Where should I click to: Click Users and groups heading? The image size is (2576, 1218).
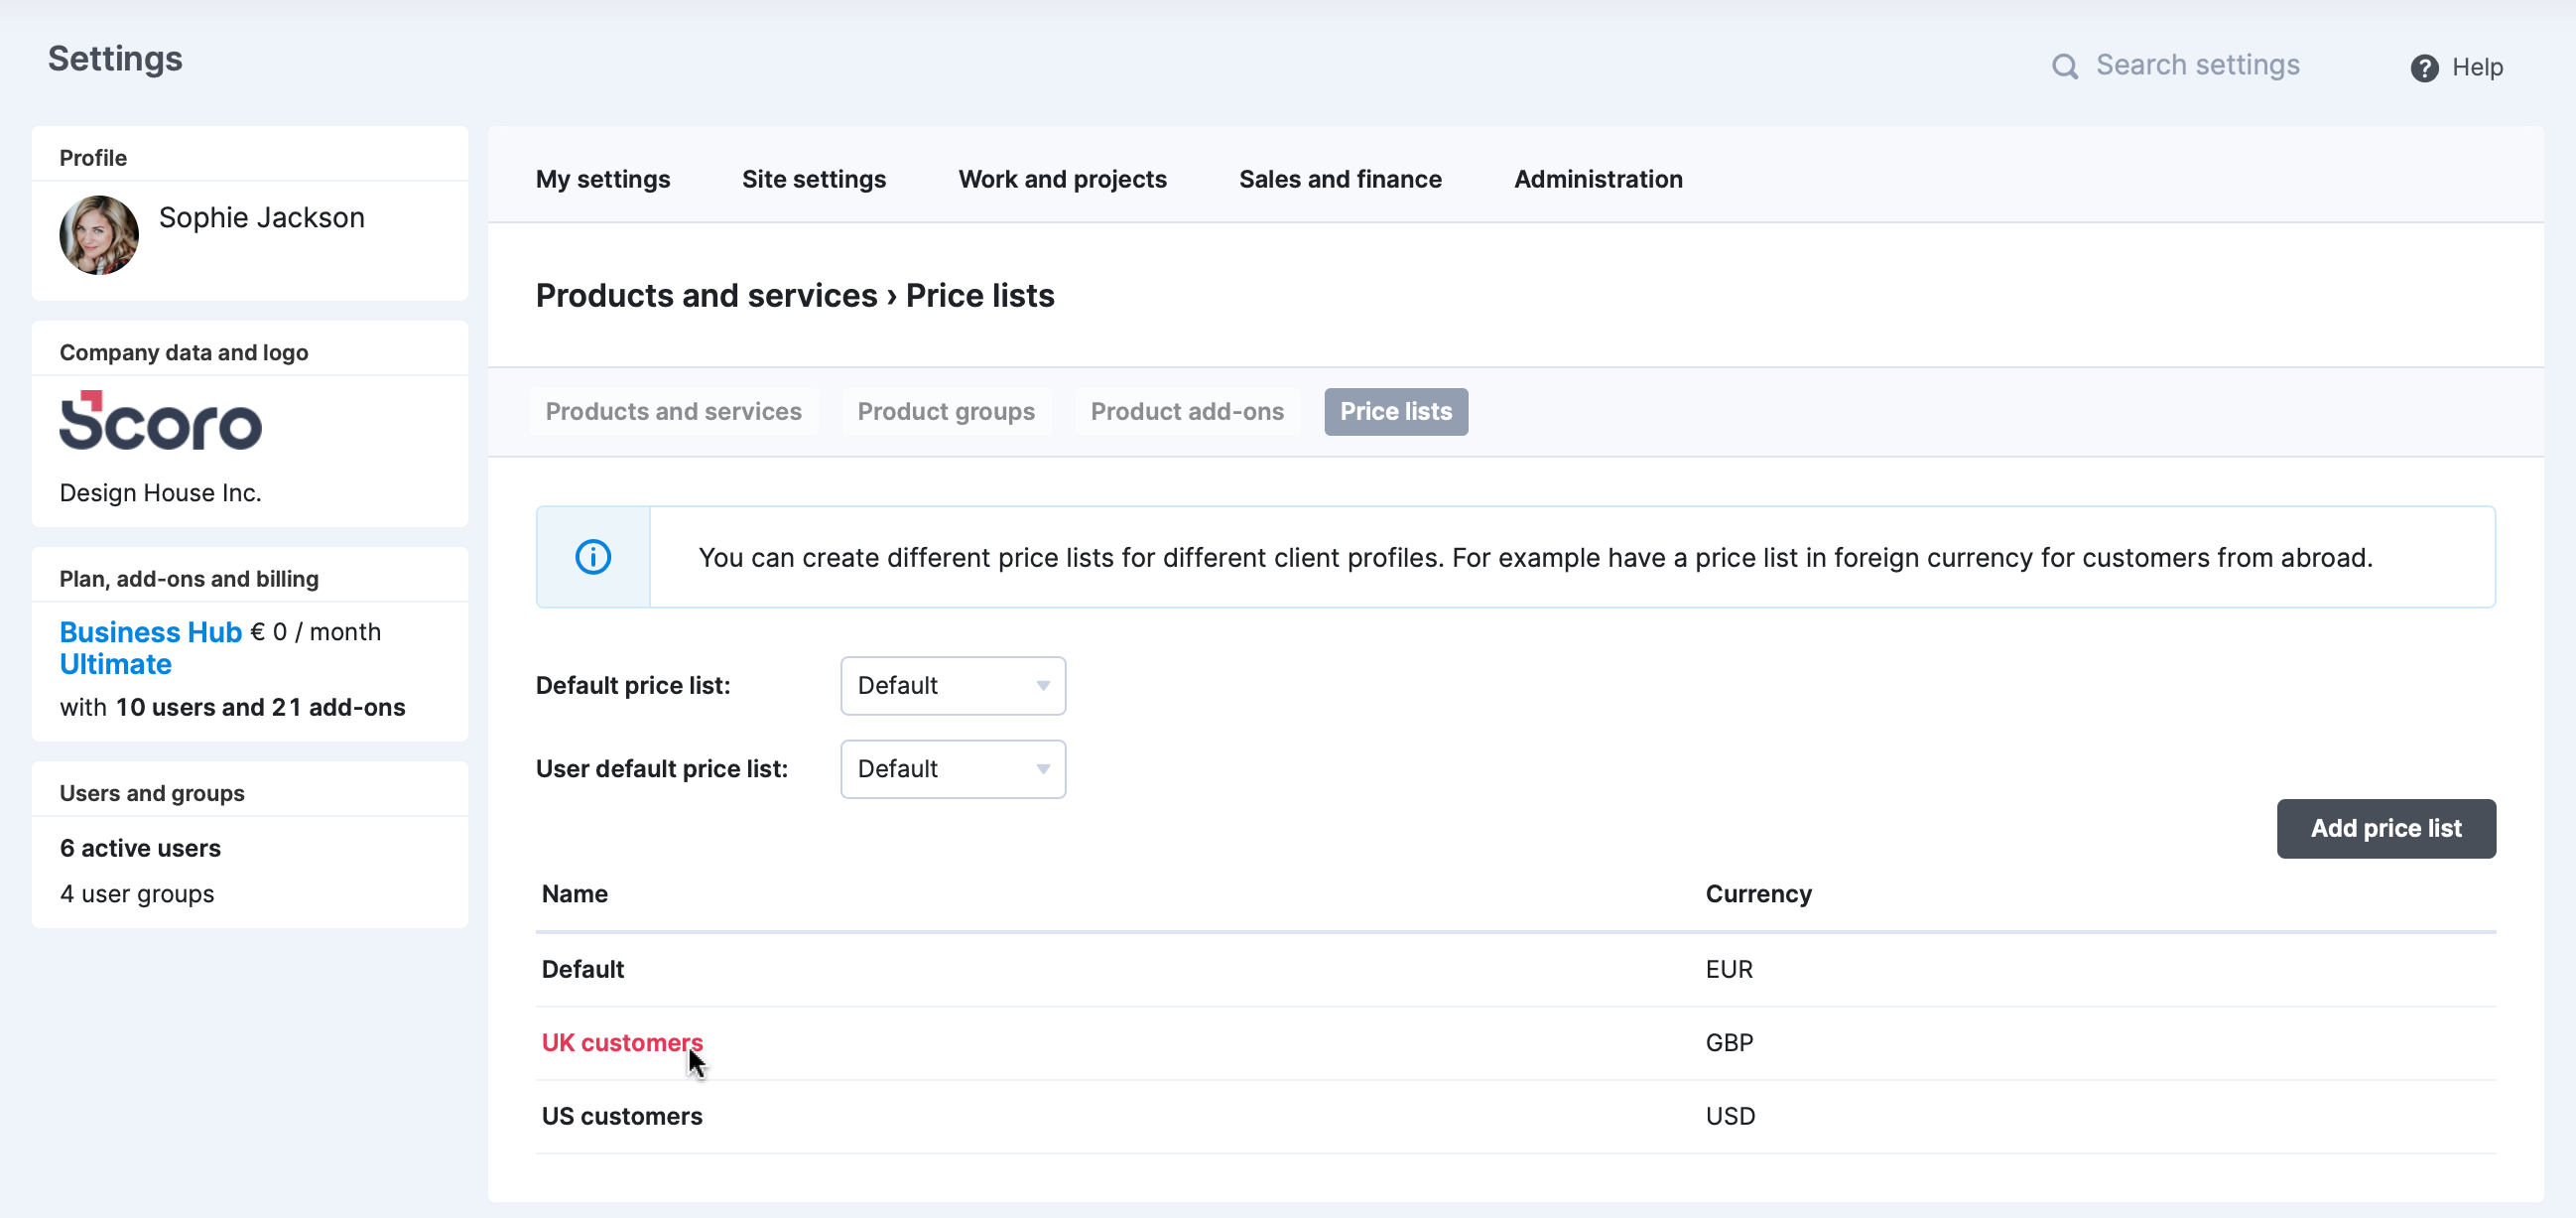(152, 793)
